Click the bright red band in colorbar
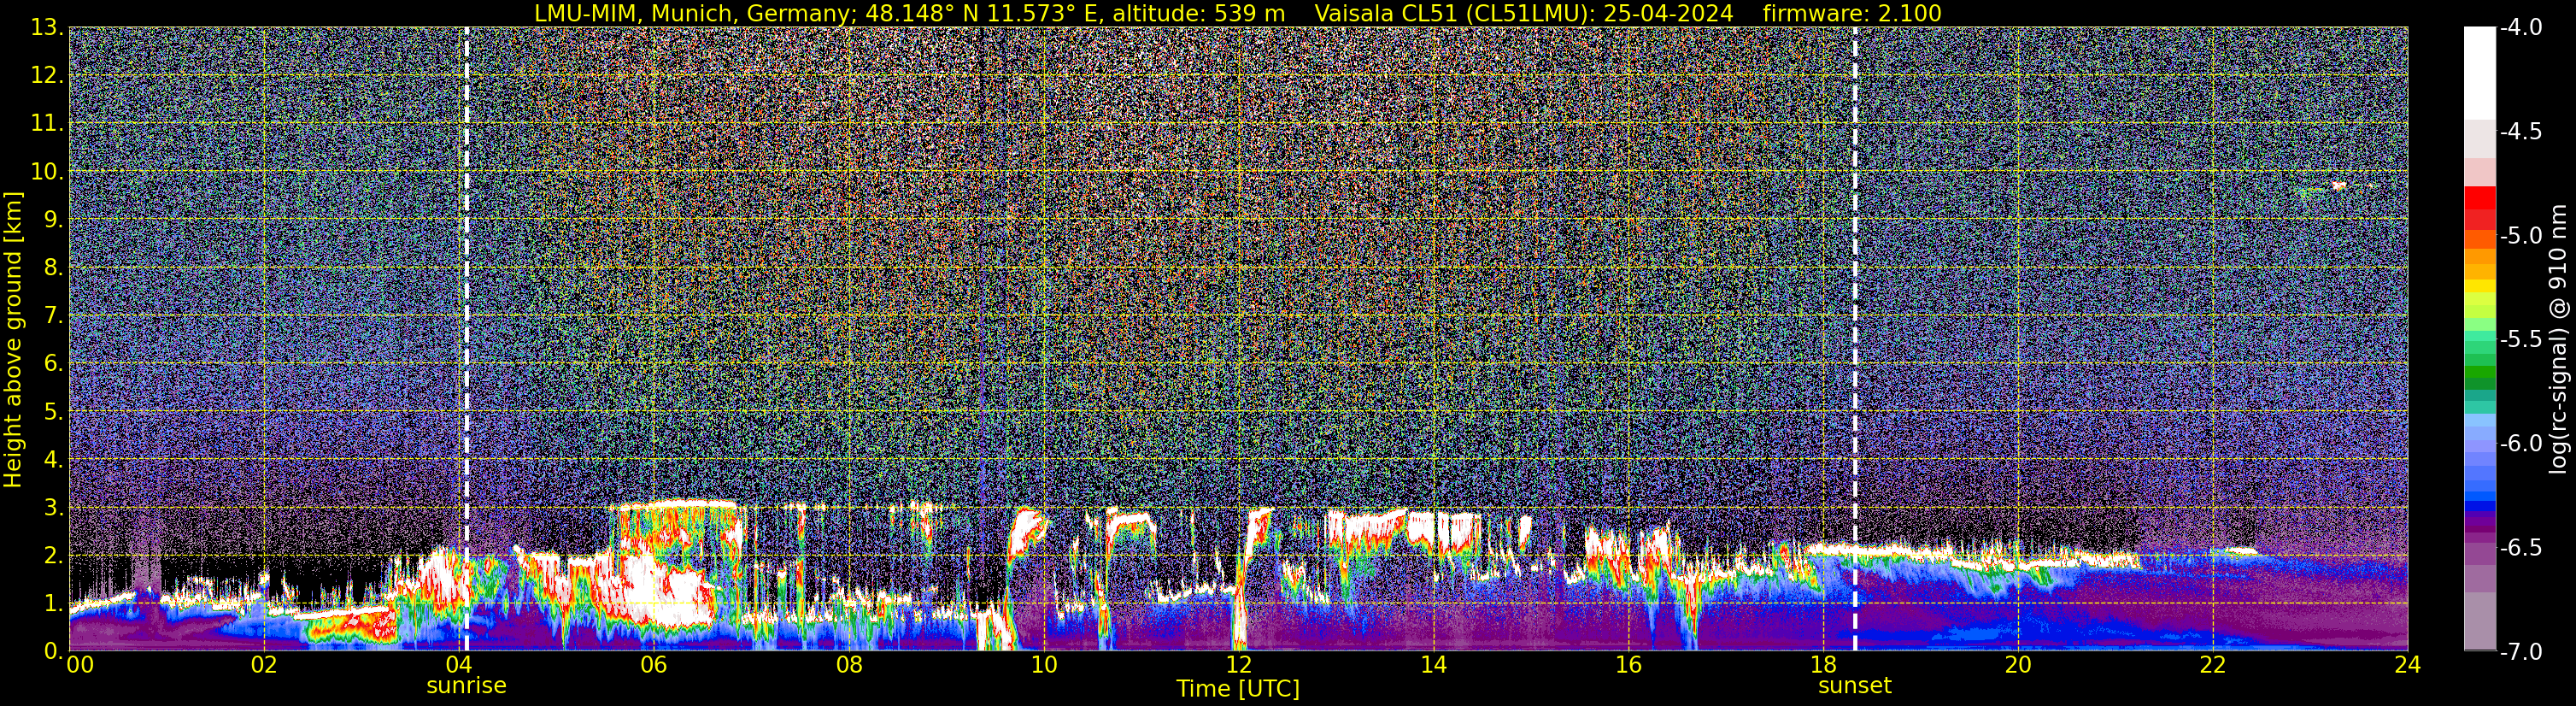 coord(2479,198)
